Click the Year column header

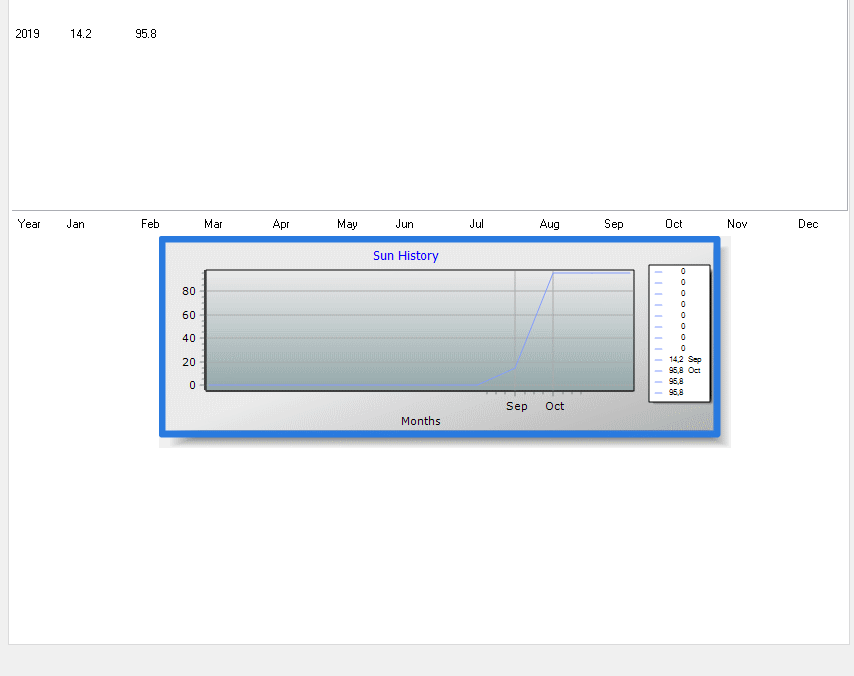(x=29, y=224)
